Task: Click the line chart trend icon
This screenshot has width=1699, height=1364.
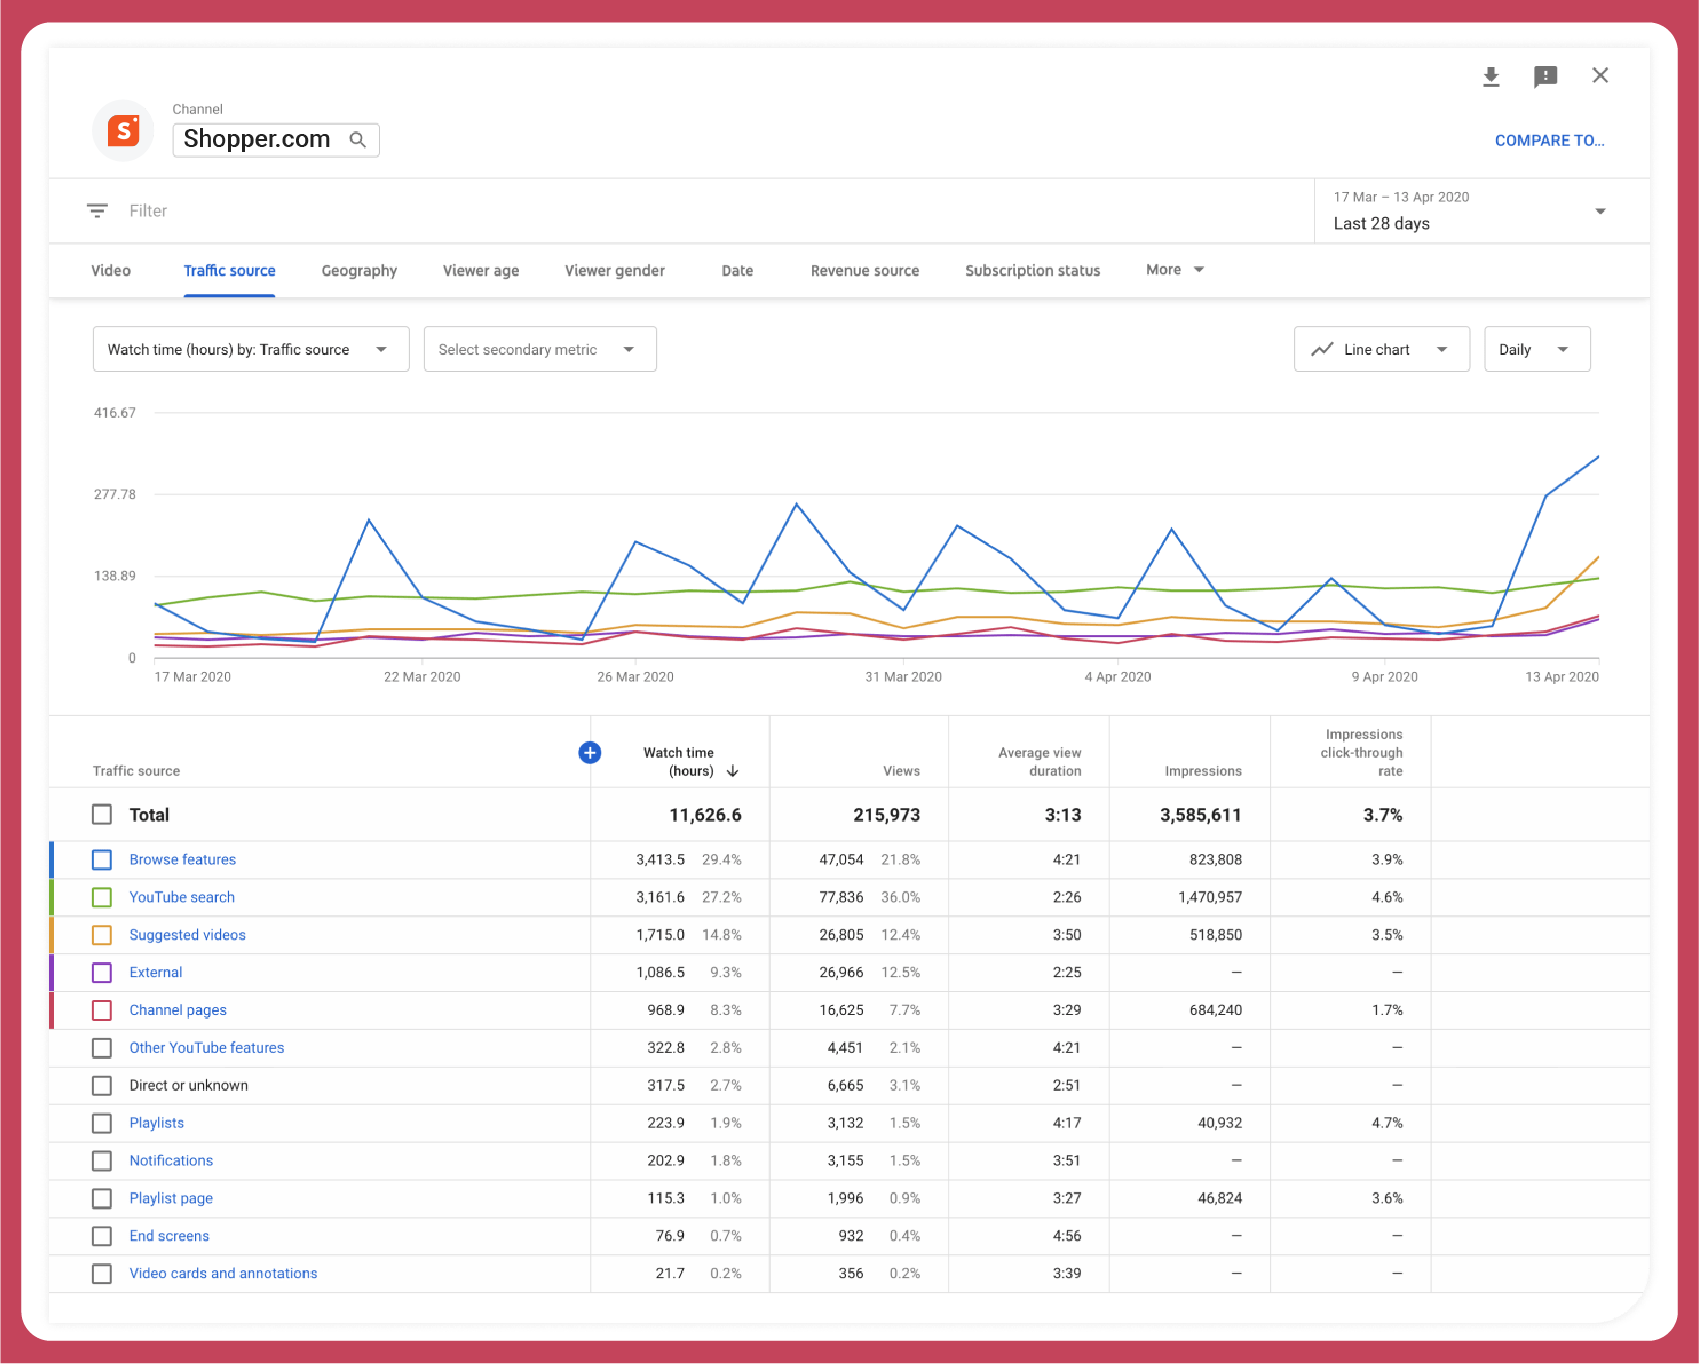Action: [1322, 349]
